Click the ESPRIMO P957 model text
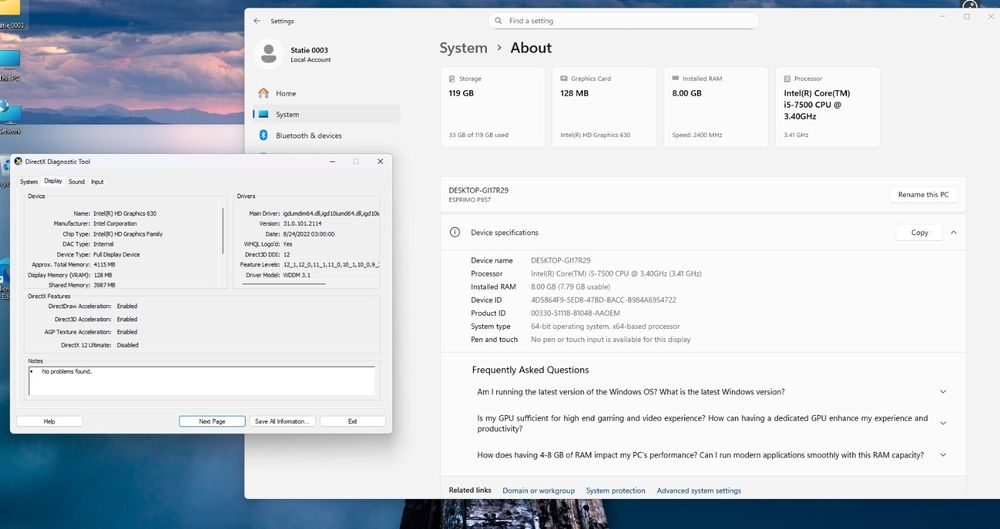 (x=469, y=200)
